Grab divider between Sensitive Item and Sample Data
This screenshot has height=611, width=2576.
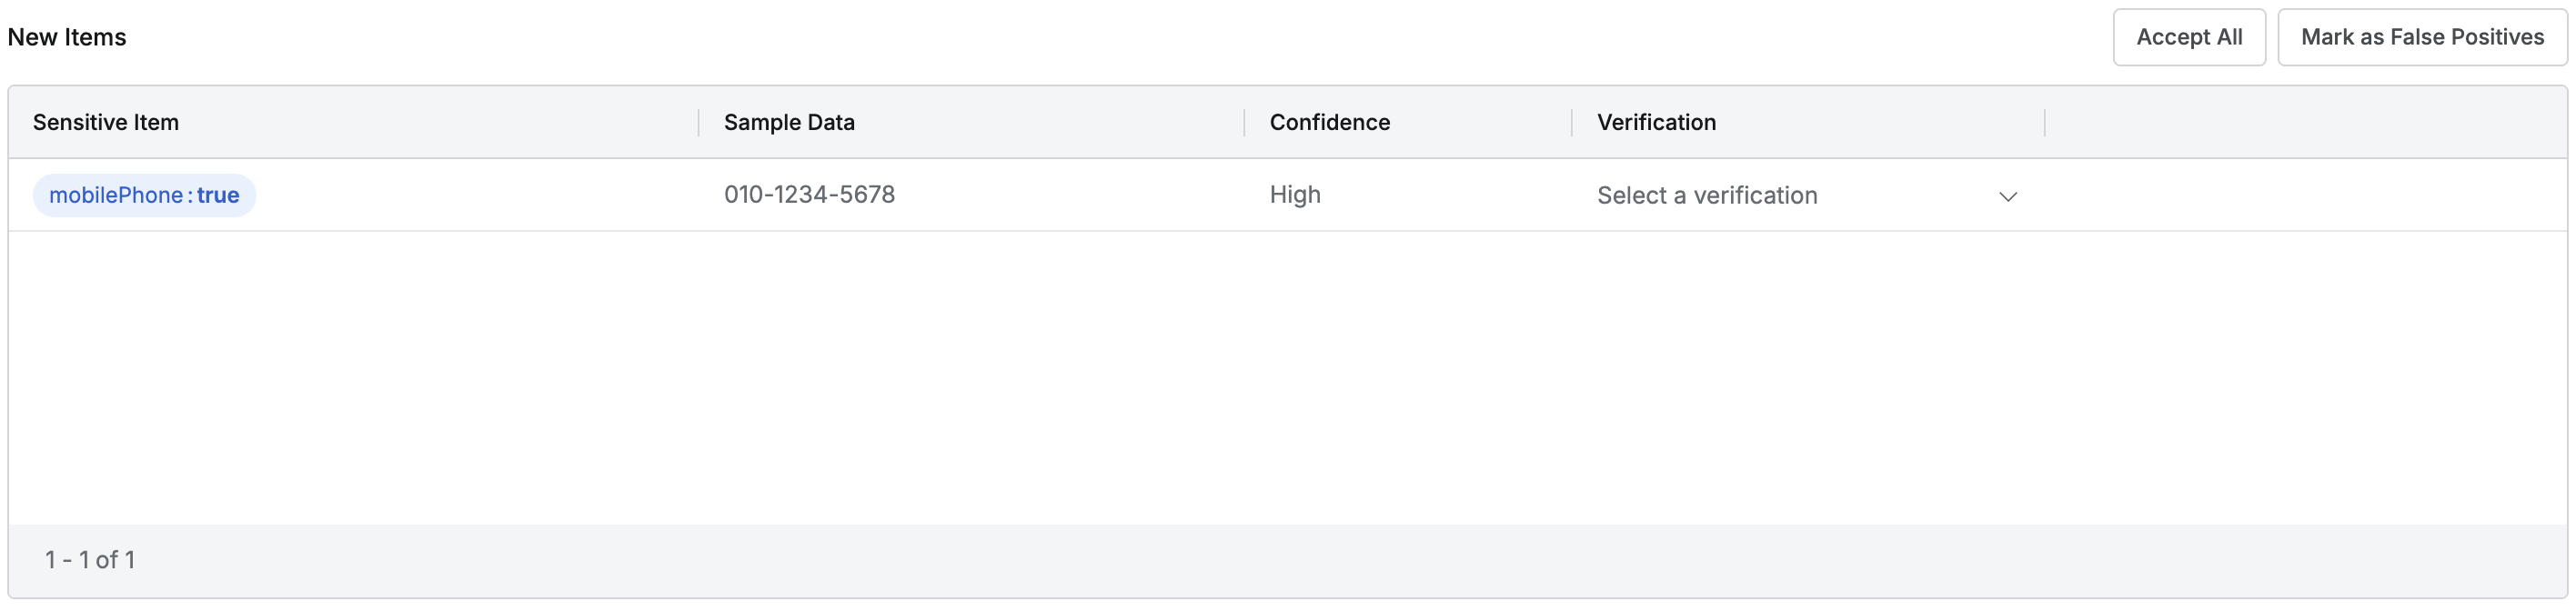(x=698, y=122)
